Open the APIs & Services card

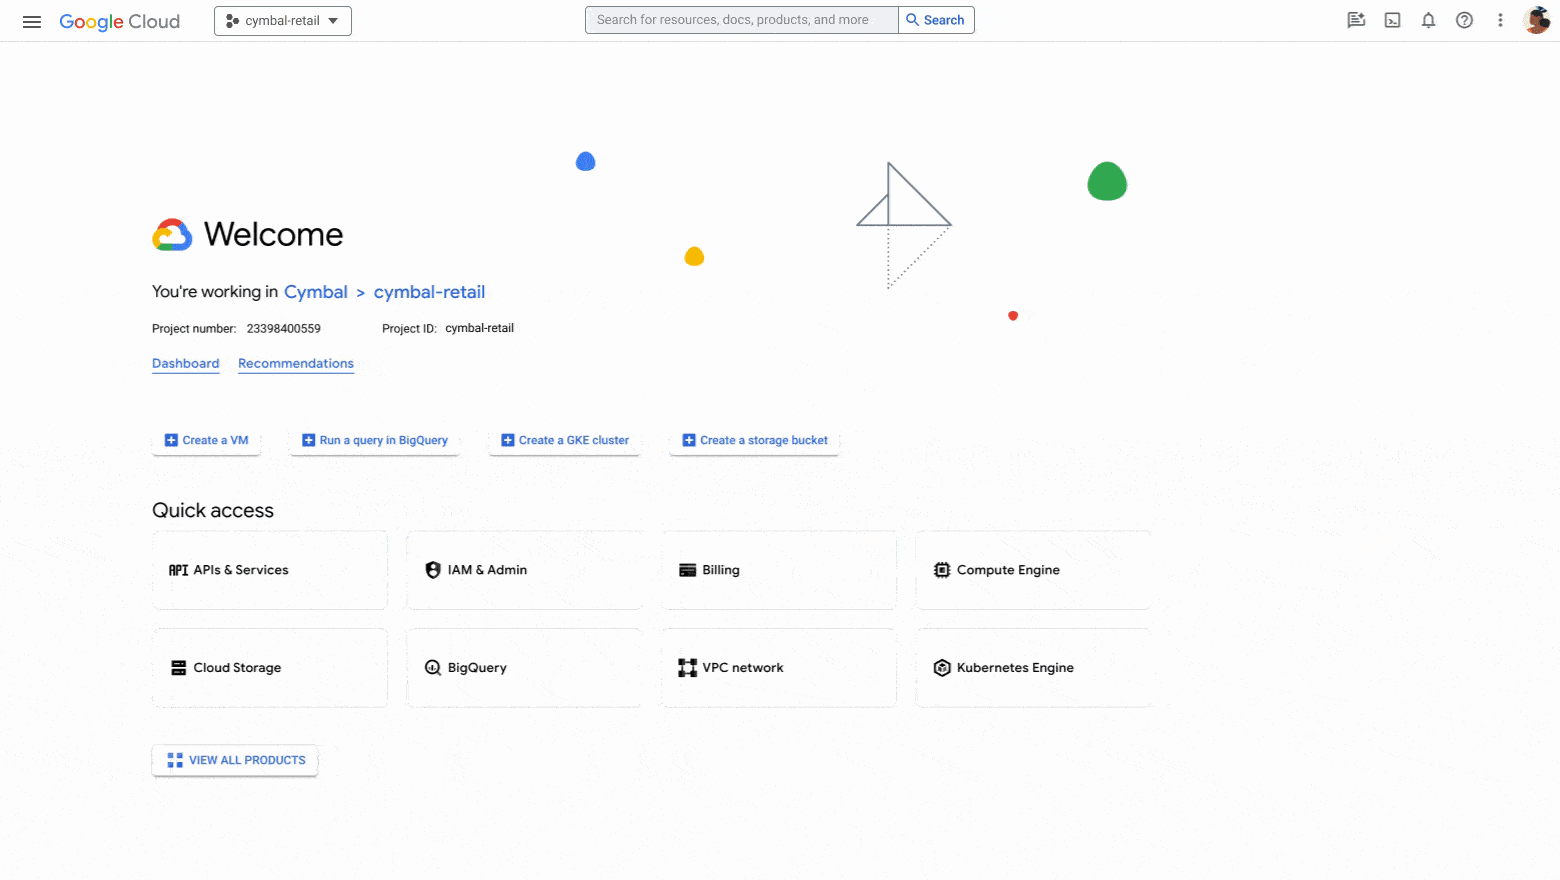pos(270,570)
